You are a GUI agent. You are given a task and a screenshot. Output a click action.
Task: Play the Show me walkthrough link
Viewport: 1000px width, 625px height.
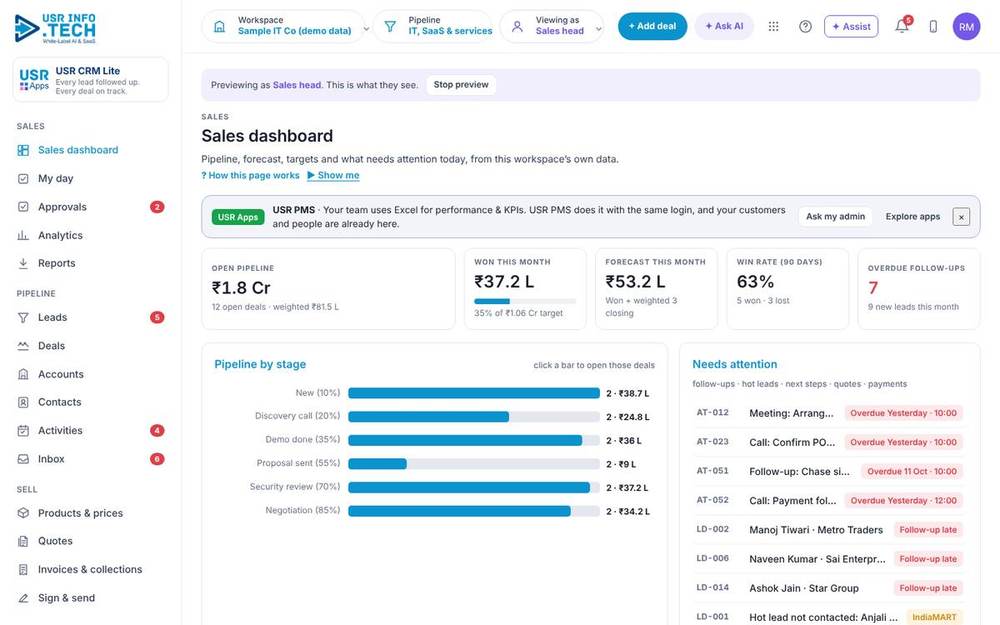(333, 175)
